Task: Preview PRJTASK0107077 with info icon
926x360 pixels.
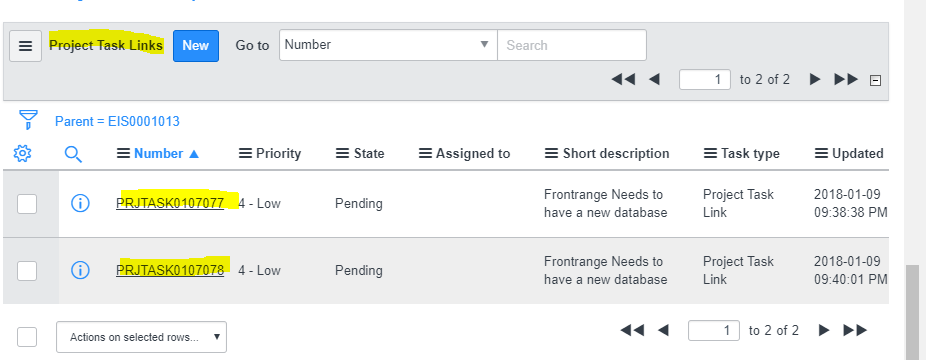Action: click(80, 204)
